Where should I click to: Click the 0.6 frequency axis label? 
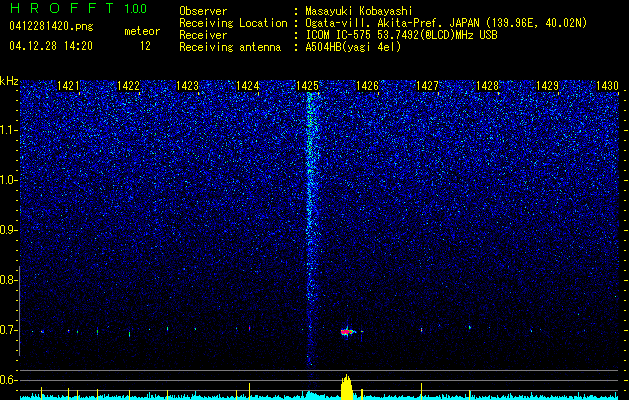coord(8,380)
